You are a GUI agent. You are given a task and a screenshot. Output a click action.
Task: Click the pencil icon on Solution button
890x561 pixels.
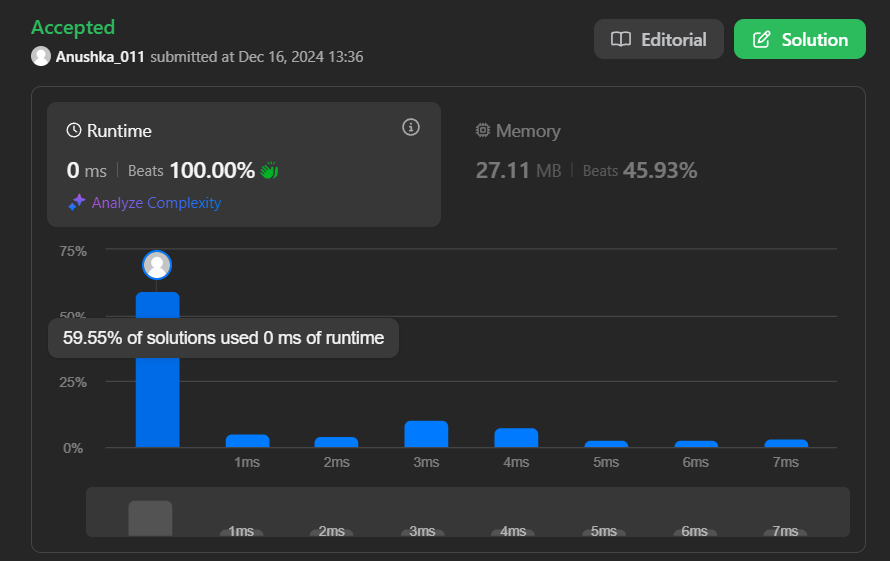coord(761,40)
